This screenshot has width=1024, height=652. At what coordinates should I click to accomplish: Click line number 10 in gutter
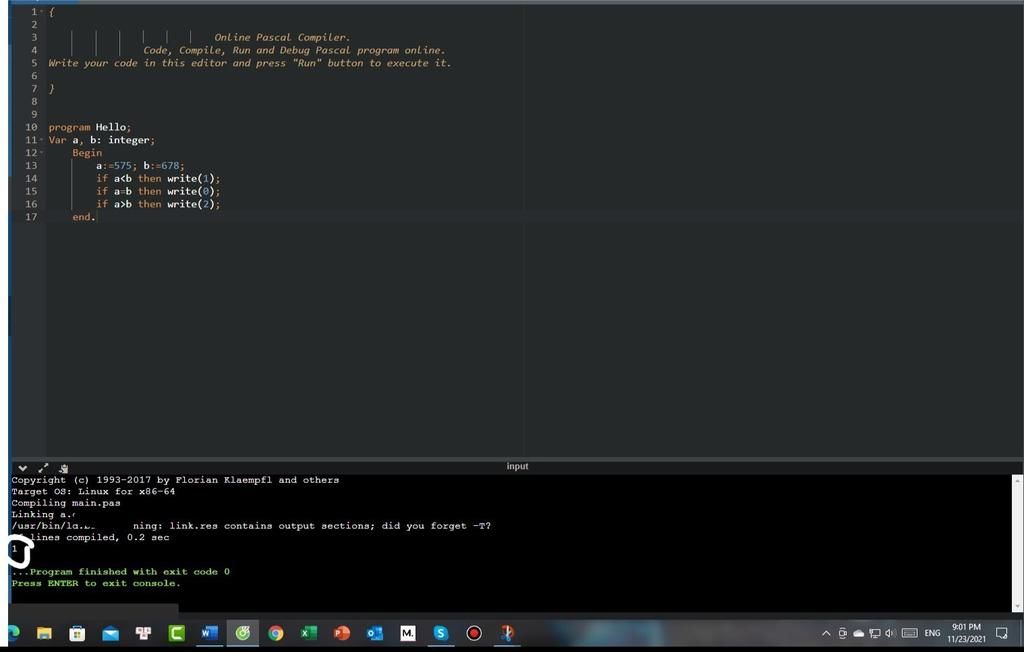(31, 127)
